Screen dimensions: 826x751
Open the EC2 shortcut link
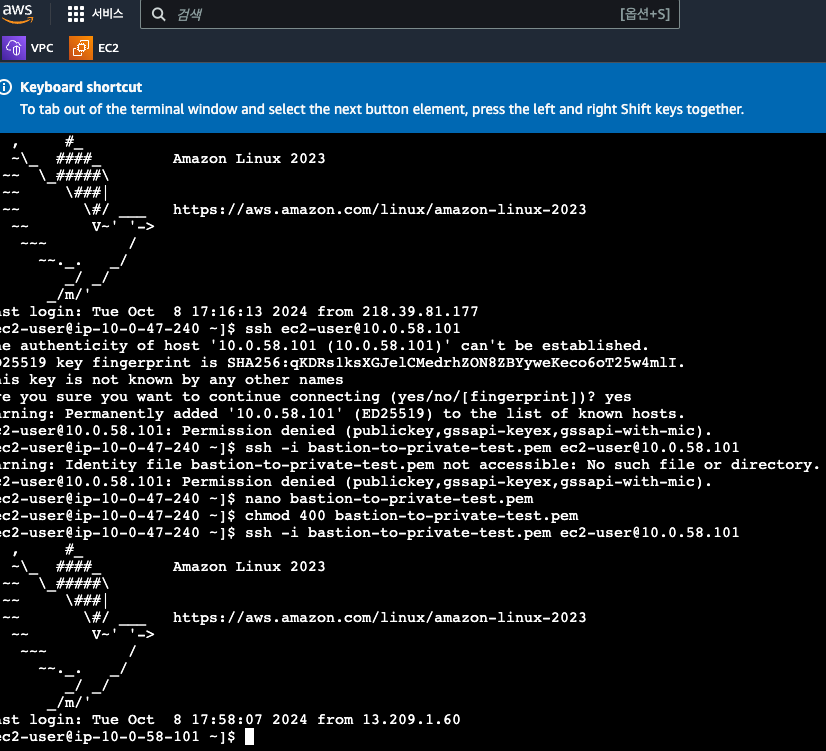pos(109,48)
